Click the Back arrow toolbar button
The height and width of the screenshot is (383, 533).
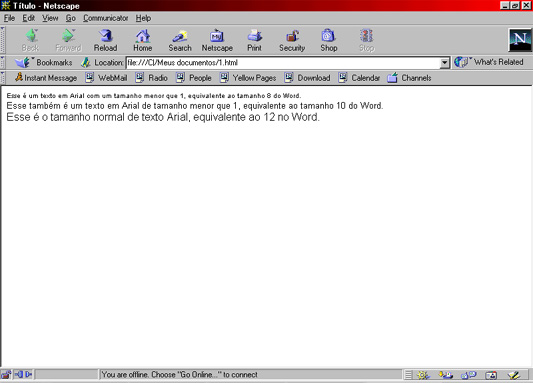coord(31,40)
